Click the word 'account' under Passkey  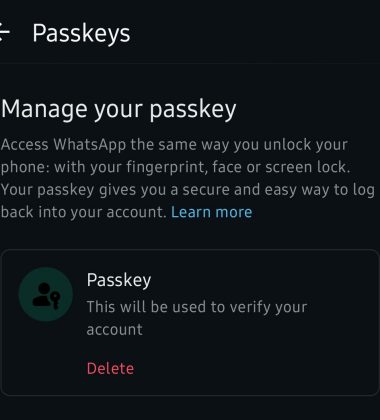pos(114,330)
